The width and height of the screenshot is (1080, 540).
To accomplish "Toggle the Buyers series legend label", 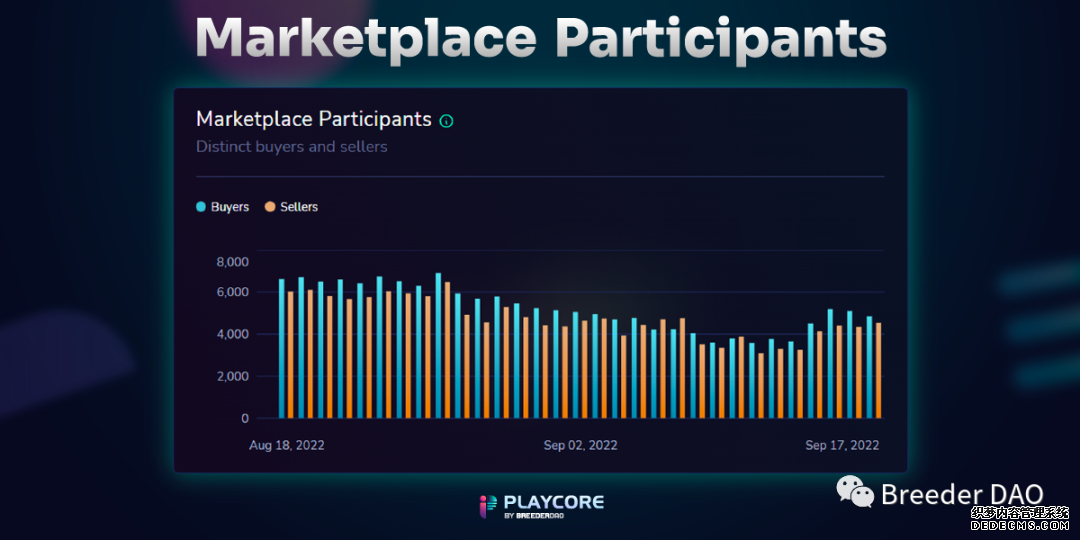I will coord(230,207).
